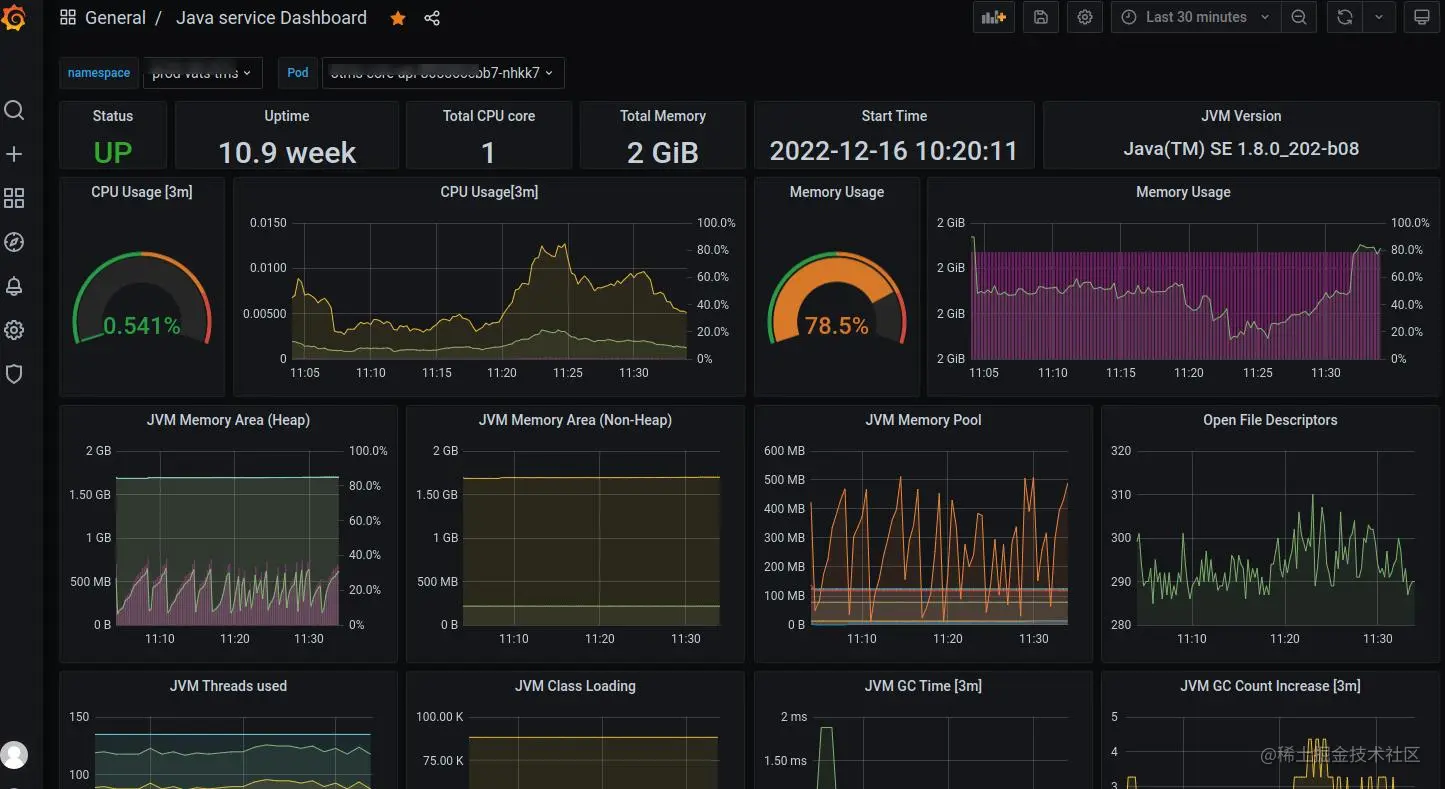The width and height of the screenshot is (1445, 789).
Task: Open the CPU Usage [3m] gauge panel title
Action: tap(142, 192)
